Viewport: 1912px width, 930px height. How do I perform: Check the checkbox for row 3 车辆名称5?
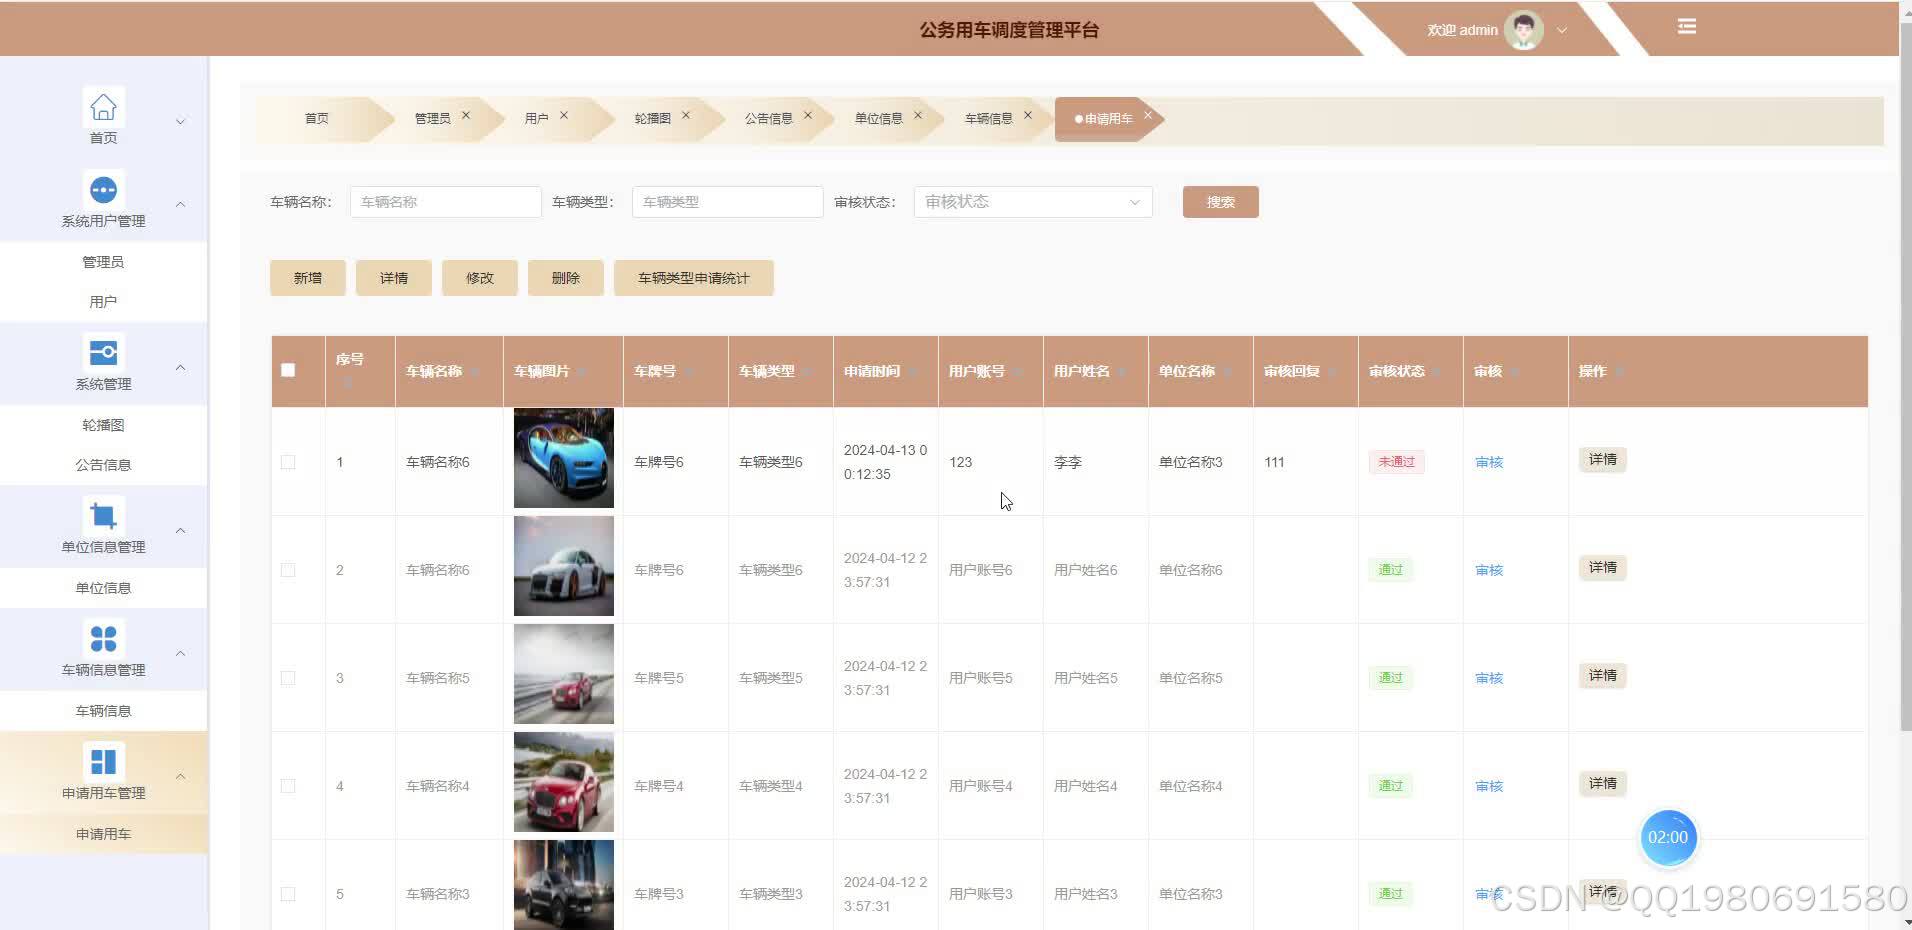[288, 677]
